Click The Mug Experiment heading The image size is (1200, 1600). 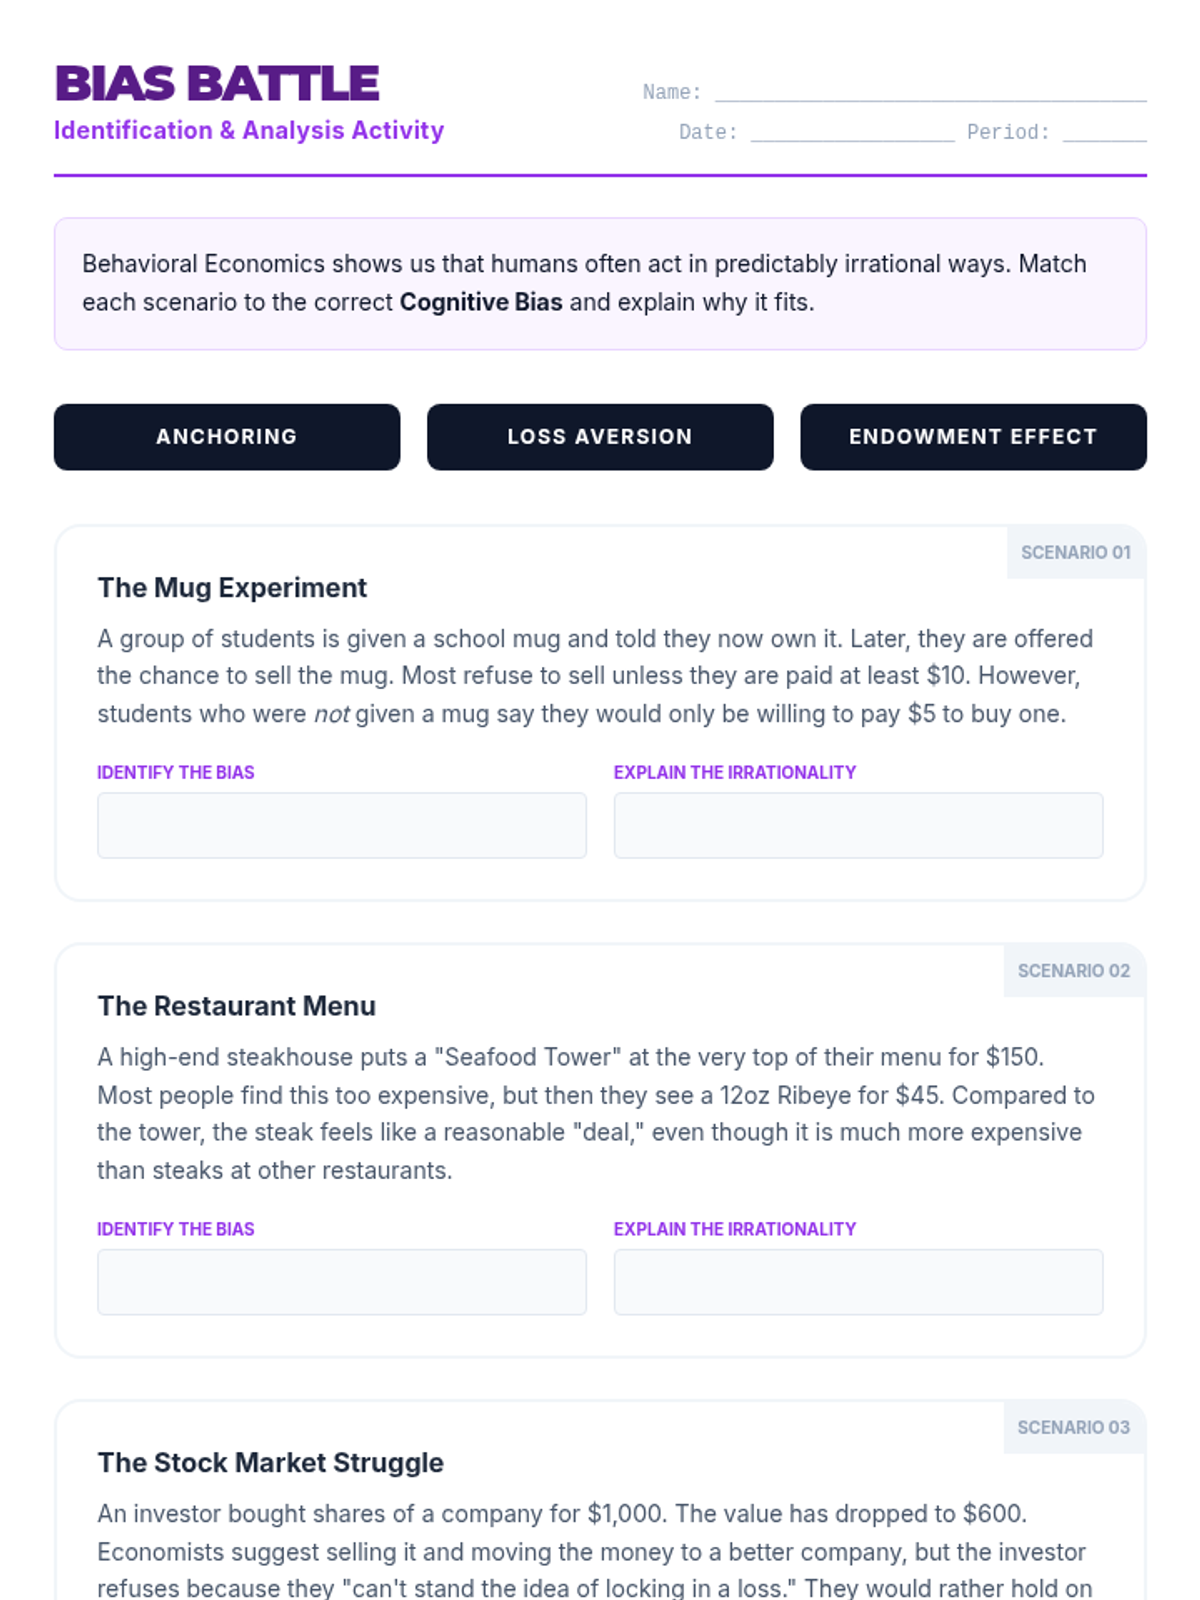point(232,588)
